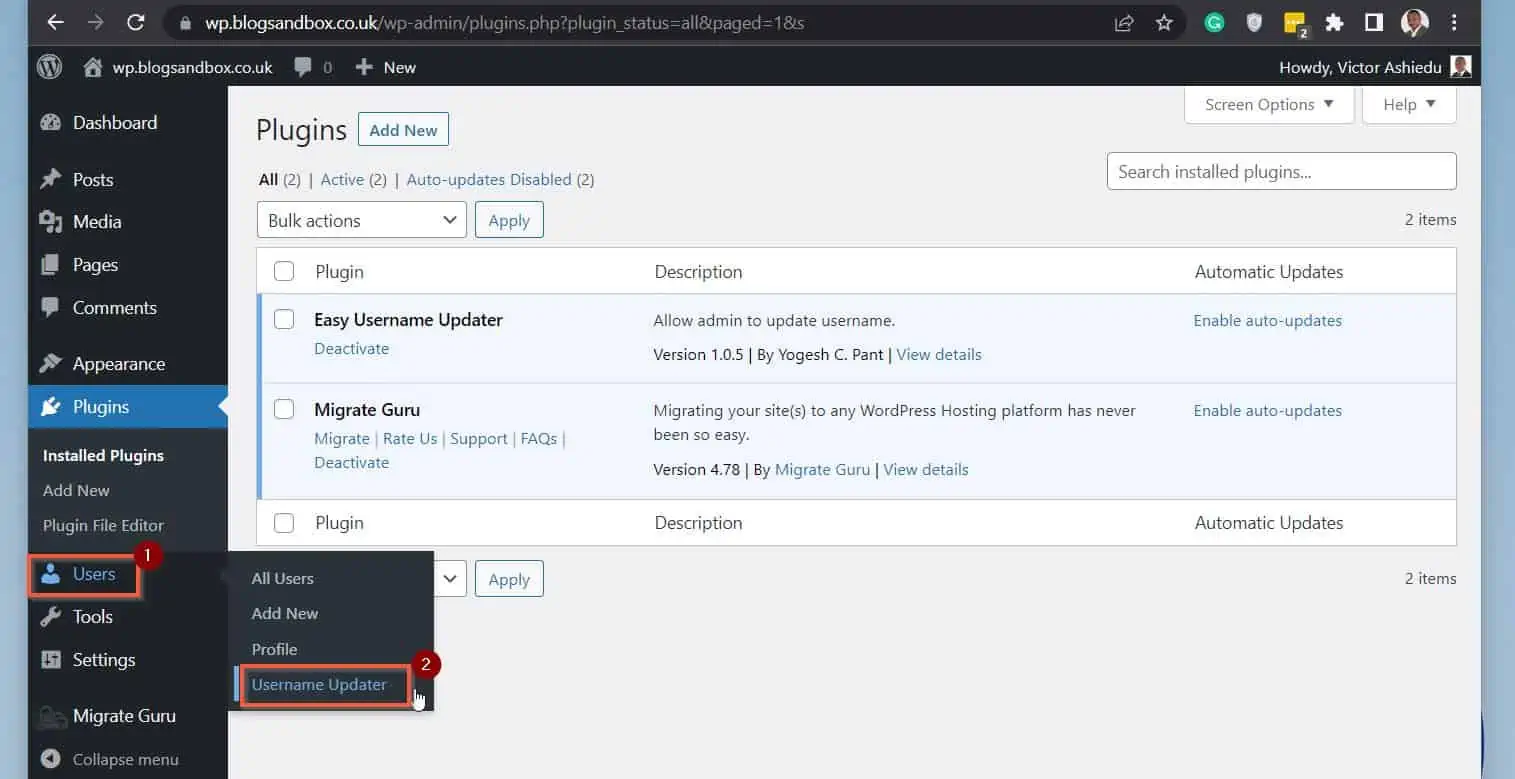Open the Chrome three-dot menu
Viewport: 1515px width, 779px height.
(1454, 22)
